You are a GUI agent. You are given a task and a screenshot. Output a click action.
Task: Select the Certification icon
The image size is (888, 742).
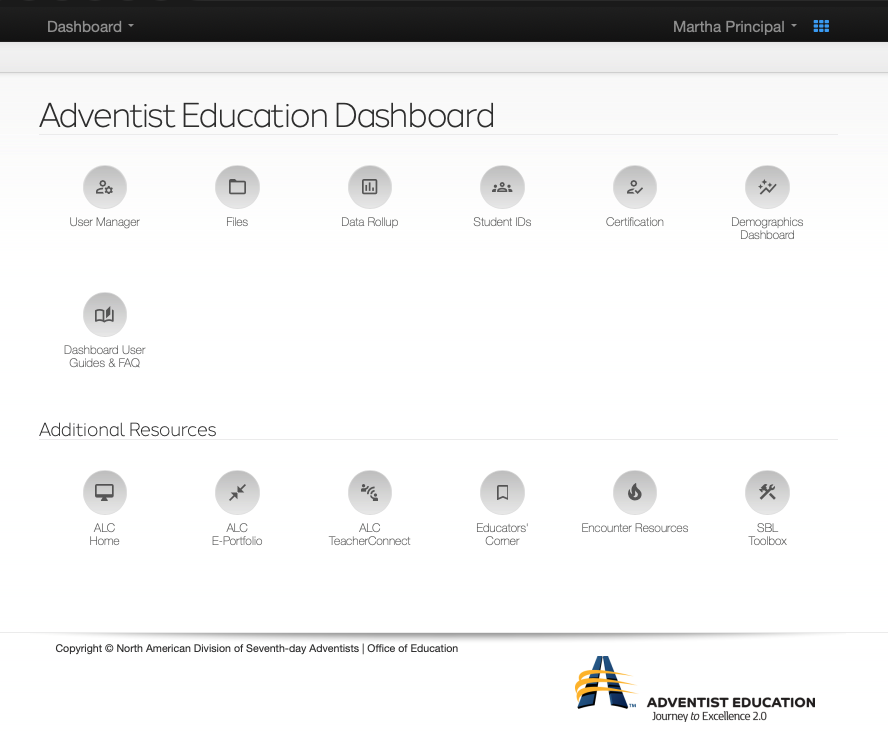[x=634, y=187]
